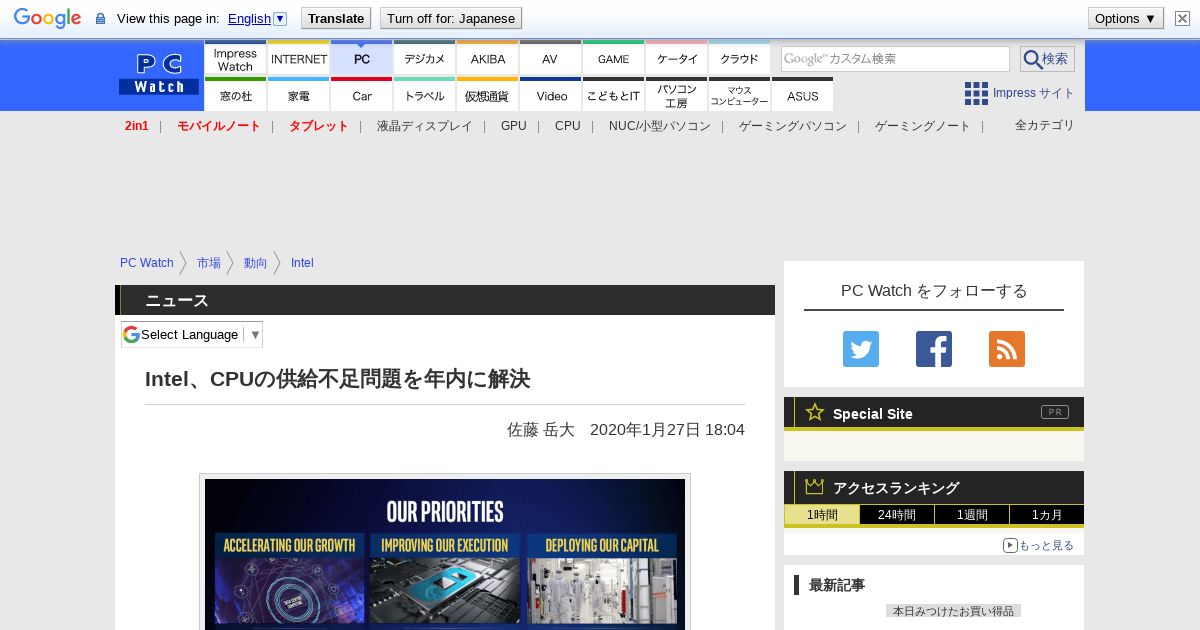This screenshot has height=630, width=1200.
Task: Open the translate Options menu
Action: [1125, 18]
